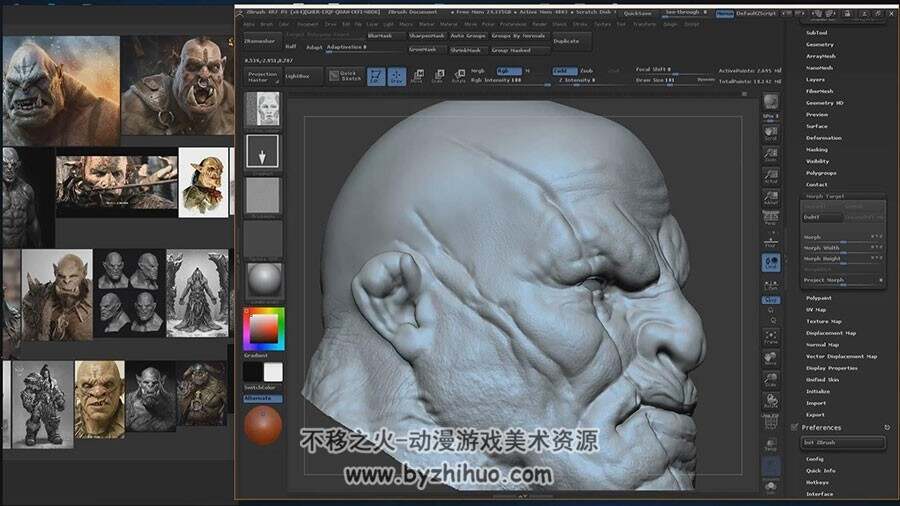
Task: Expand the Deformation subpalette
Action: click(x=824, y=138)
